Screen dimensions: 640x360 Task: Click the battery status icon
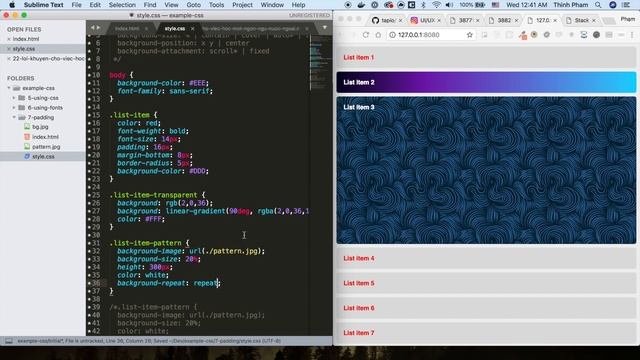tap(480, 5)
